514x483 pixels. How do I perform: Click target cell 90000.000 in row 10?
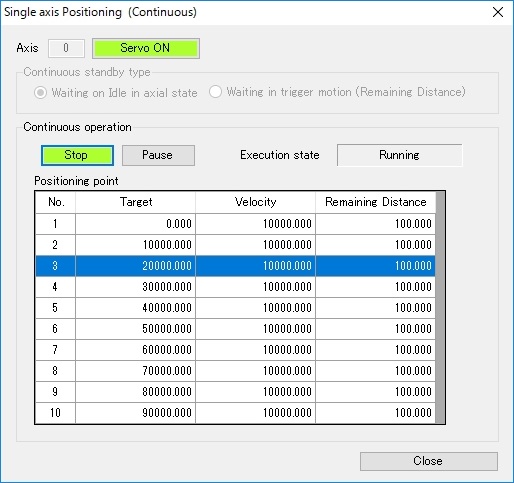136,413
